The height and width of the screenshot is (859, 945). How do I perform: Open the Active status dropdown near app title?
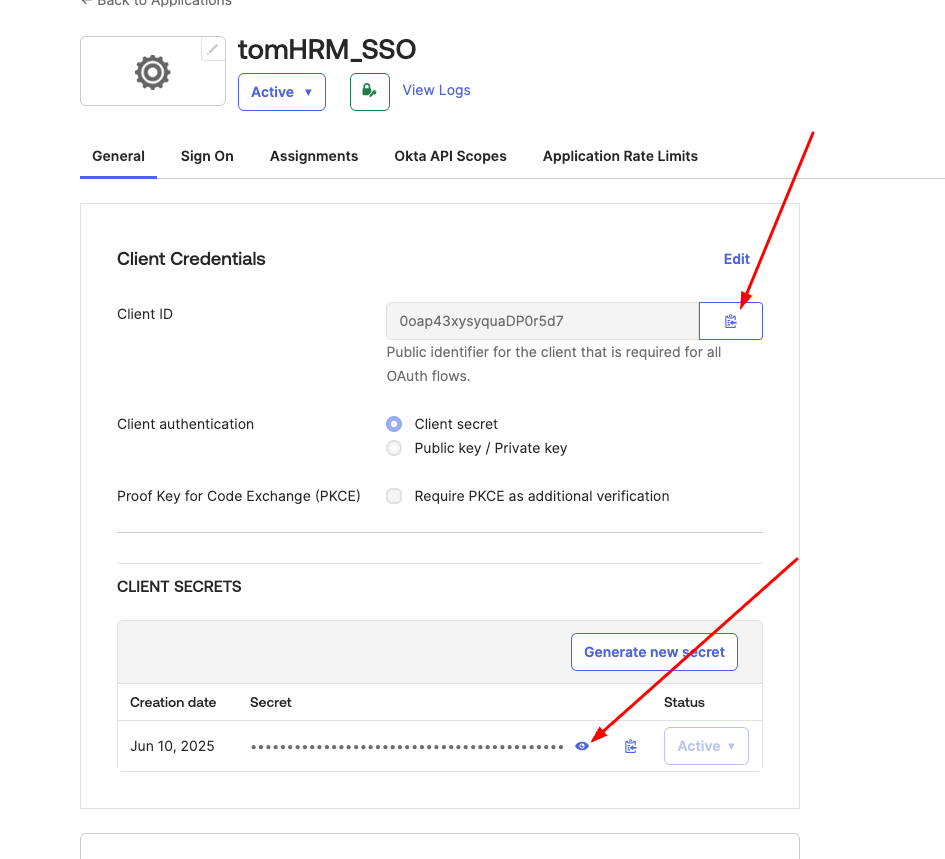[281, 92]
